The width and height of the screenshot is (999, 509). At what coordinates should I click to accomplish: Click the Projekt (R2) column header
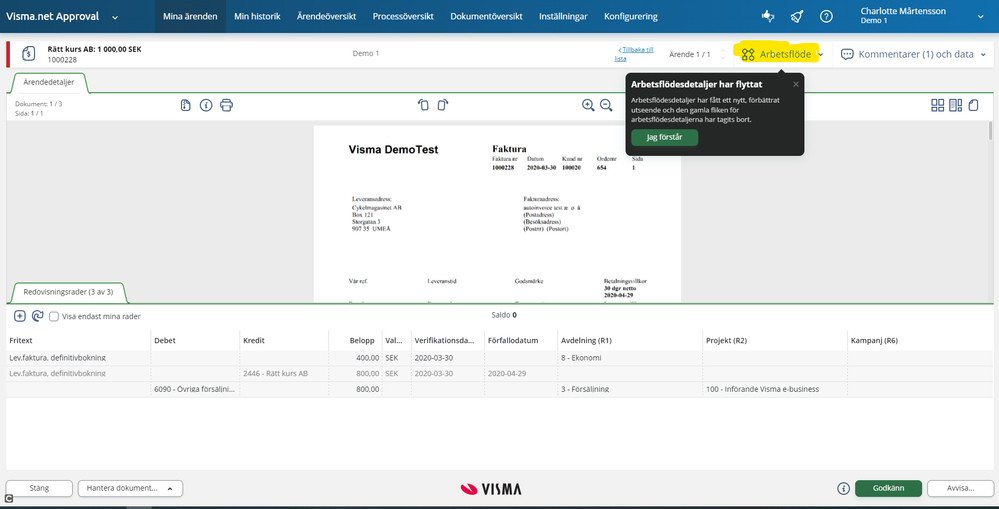pos(775,340)
